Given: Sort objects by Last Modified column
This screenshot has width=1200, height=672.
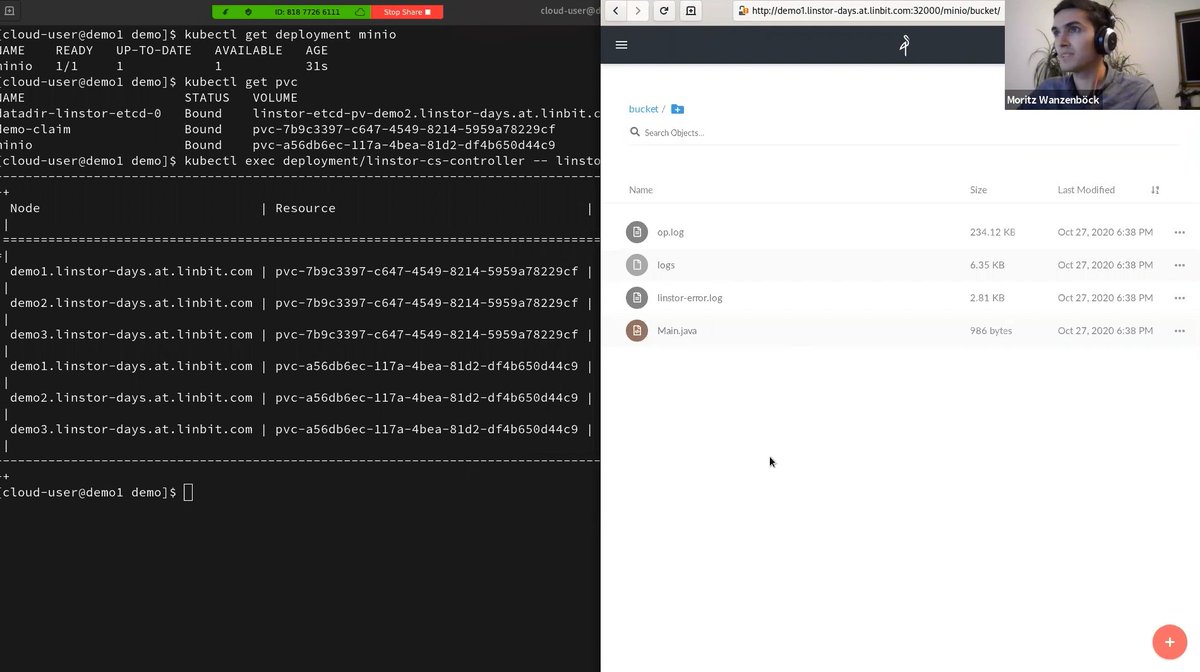Looking at the screenshot, I should pyautogui.click(x=1086, y=190).
